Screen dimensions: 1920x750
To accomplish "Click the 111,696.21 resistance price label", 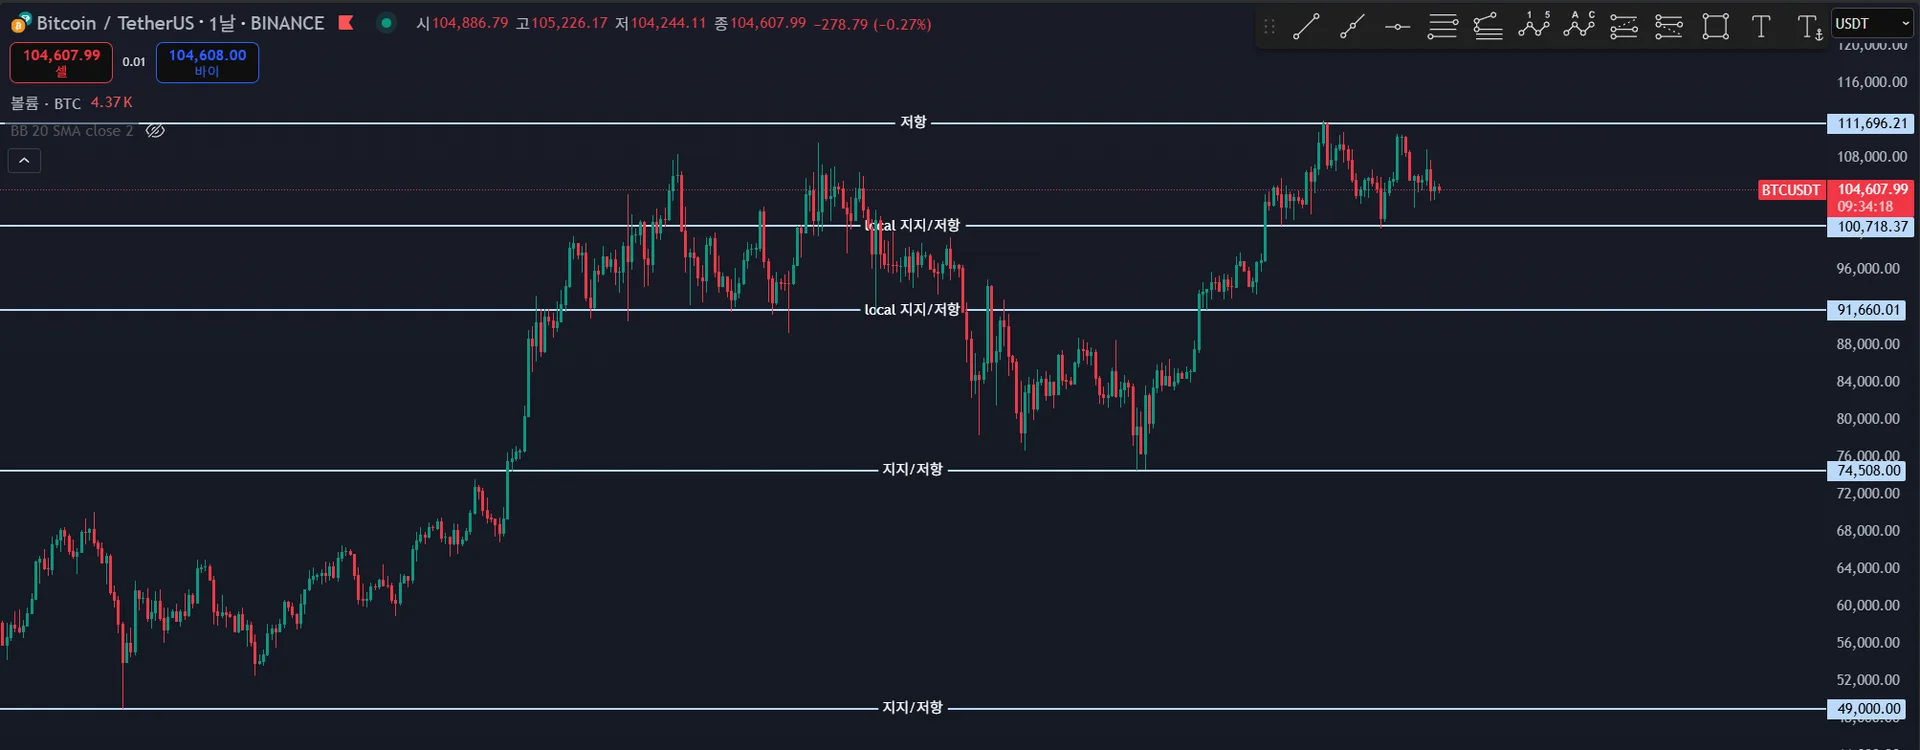I will coord(1871,124).
